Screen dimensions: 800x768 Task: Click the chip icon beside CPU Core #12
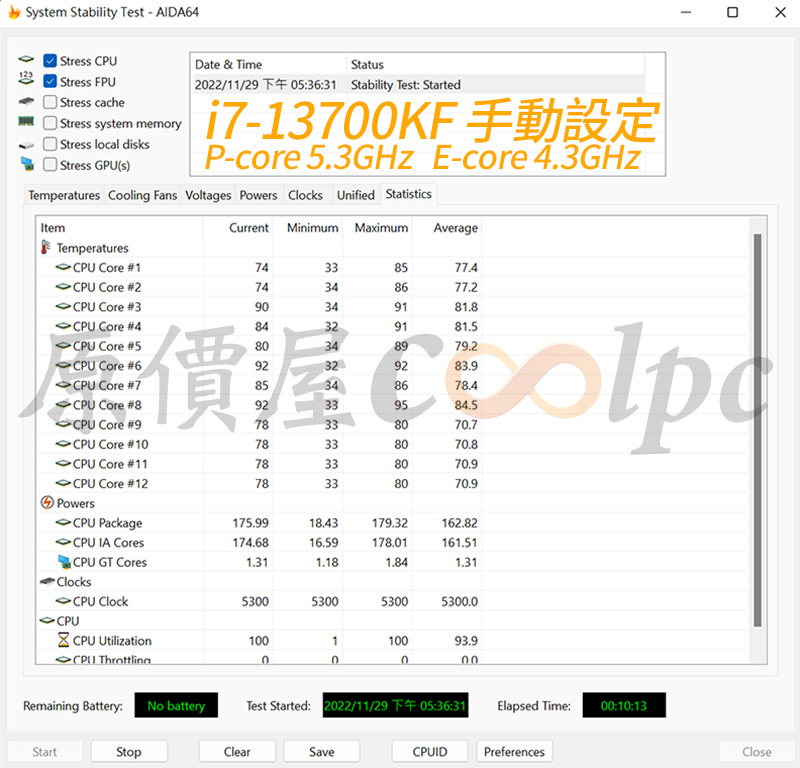(63, 483)
